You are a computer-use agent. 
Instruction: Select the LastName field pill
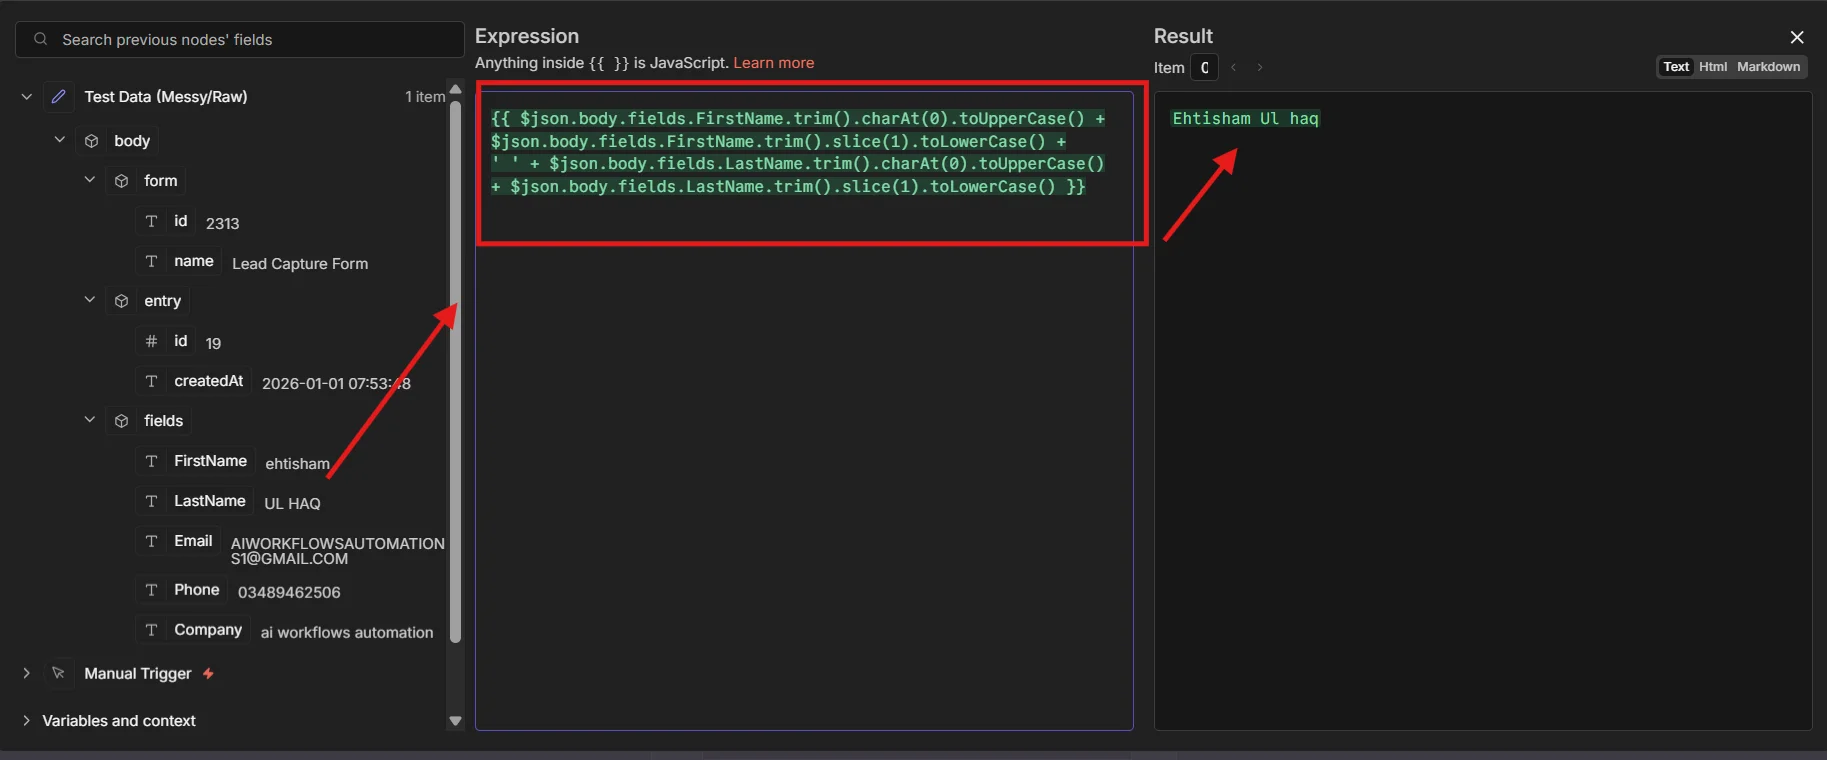pos(194,501)
